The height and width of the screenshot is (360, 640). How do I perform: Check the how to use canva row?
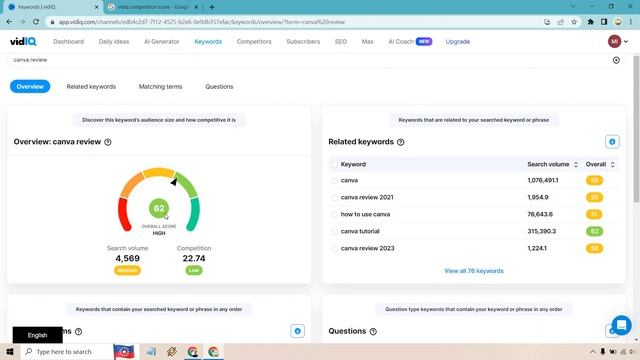coord(335,214)
